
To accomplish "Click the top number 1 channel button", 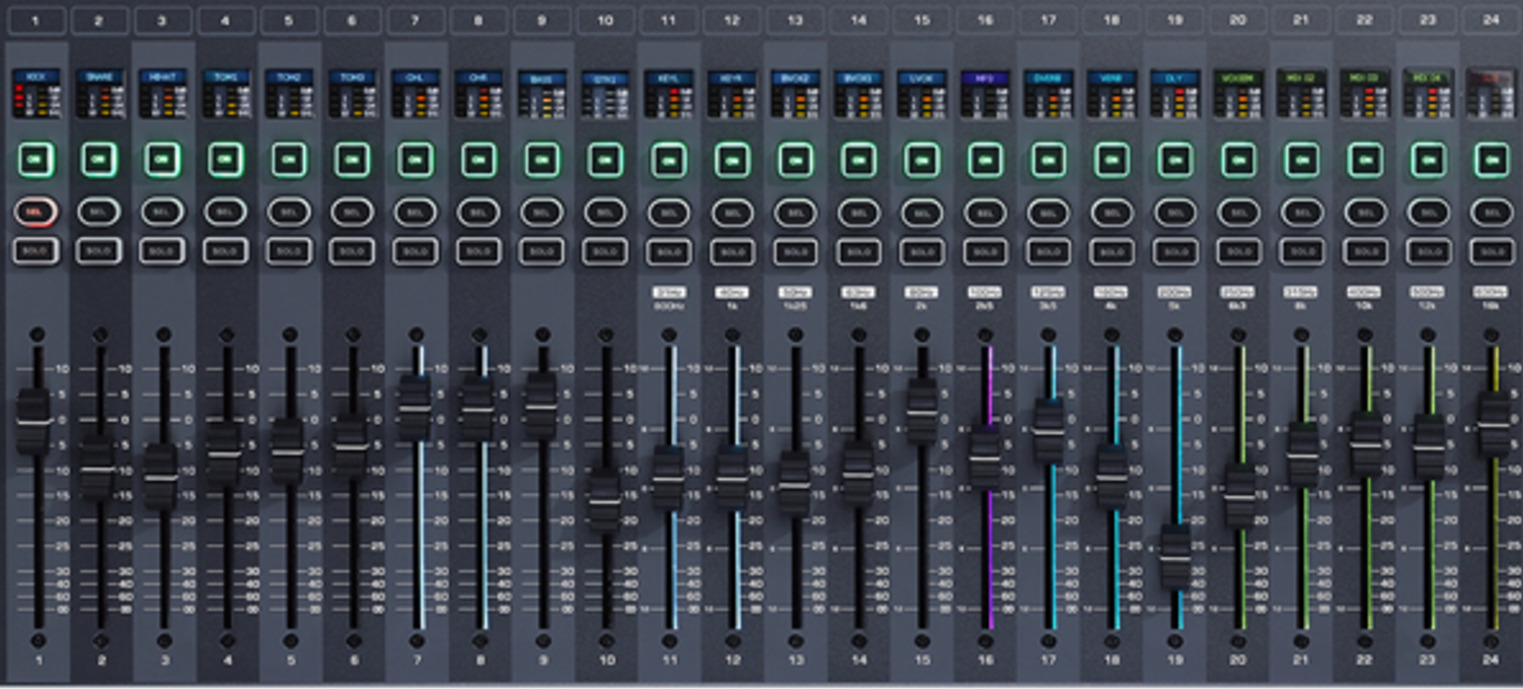I will (x=36, y=20).
